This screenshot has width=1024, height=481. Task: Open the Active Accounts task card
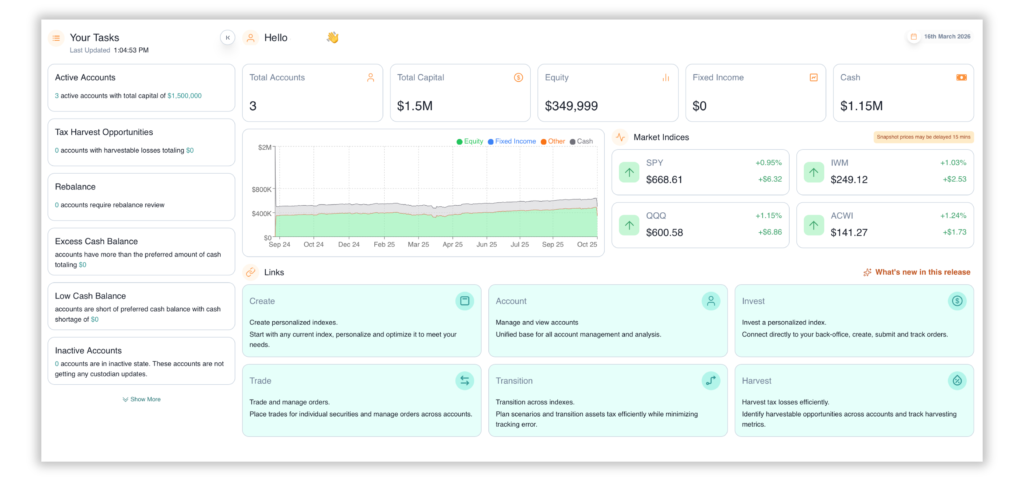(x=141, y=86)
